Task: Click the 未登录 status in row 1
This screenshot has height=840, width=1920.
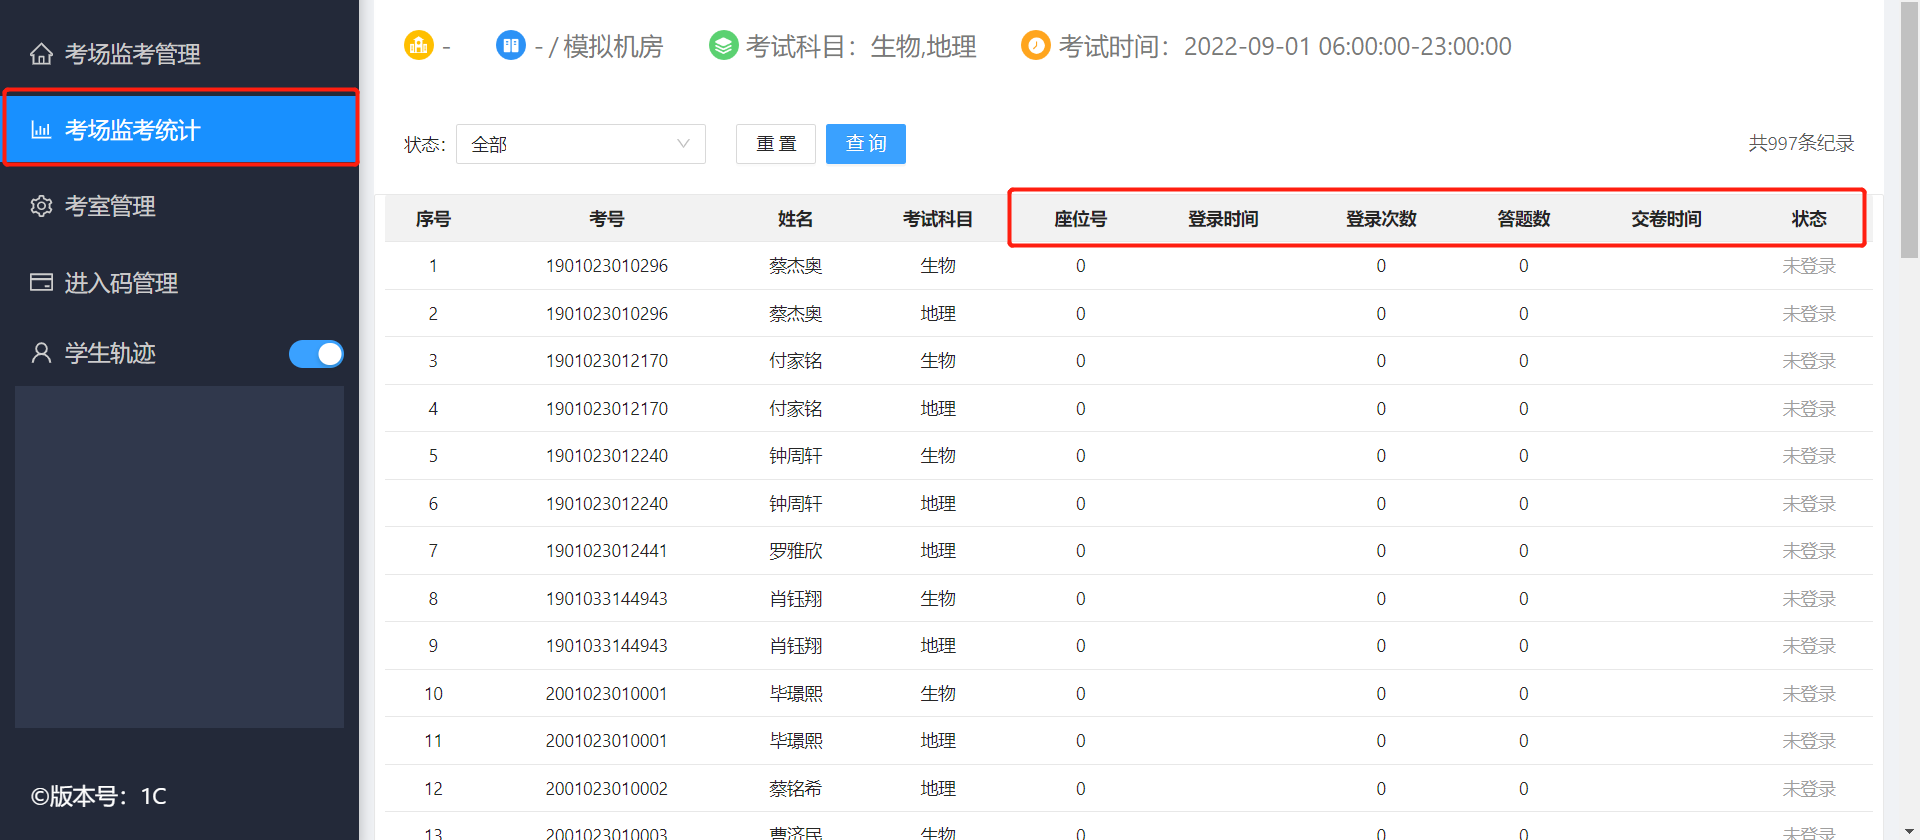Action: [1808, 266]
